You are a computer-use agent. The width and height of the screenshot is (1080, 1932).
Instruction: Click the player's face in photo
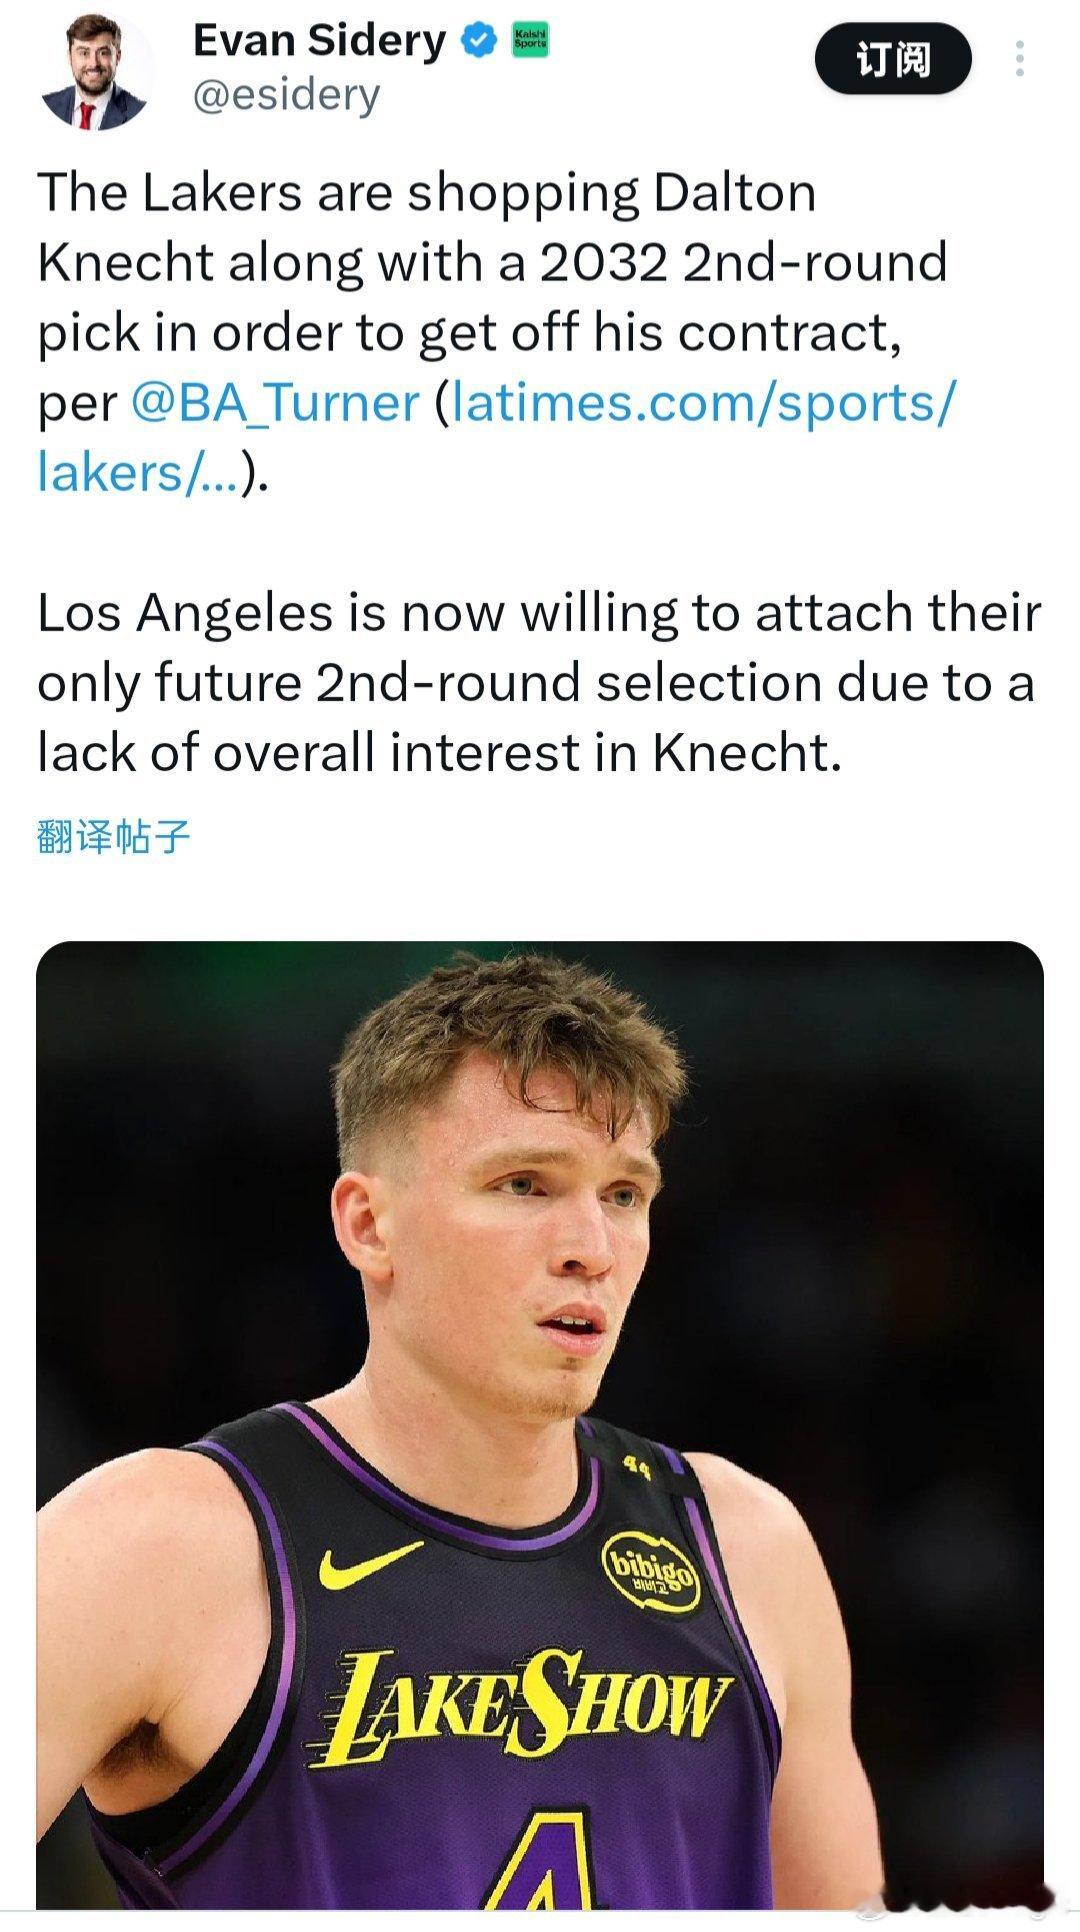pos(545,1240)
